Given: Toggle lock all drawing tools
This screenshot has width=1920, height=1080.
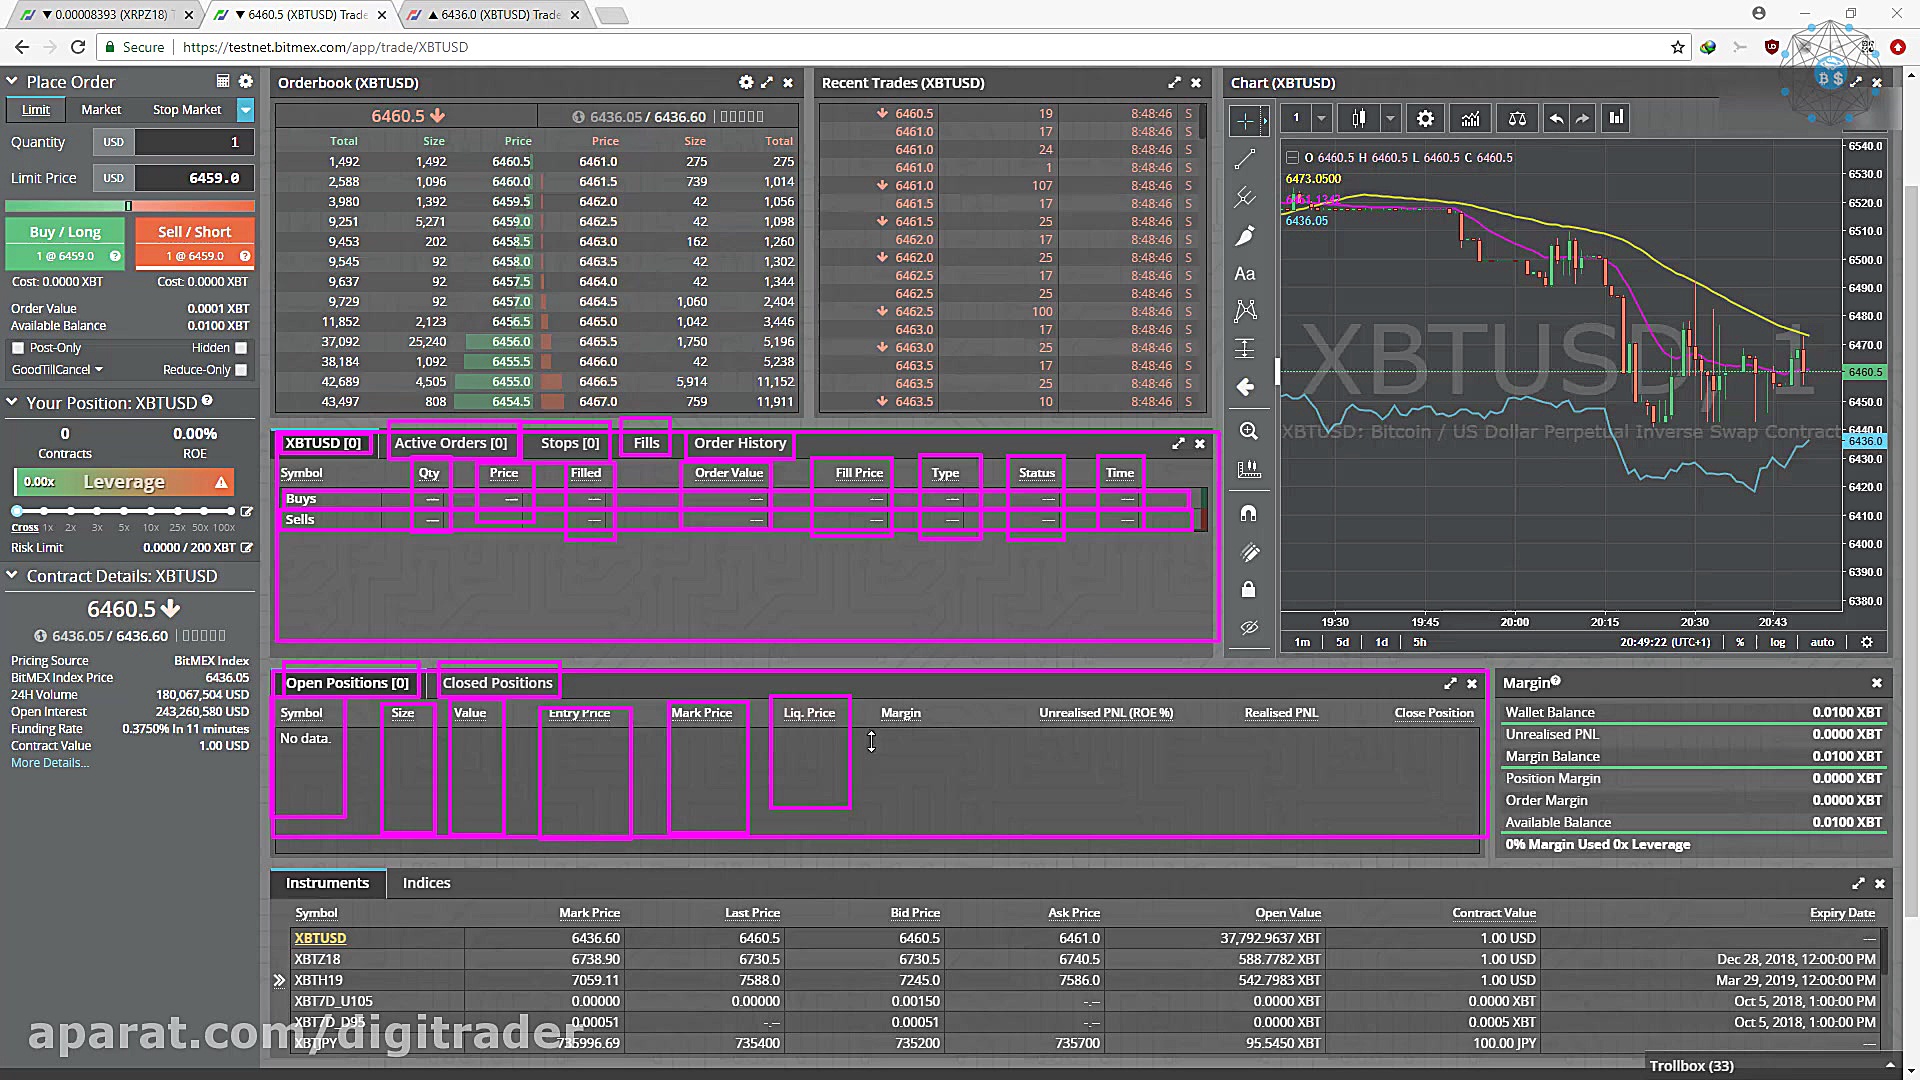Looking at the screenshot, I should pyautogui.click(x=1248, y=590).
